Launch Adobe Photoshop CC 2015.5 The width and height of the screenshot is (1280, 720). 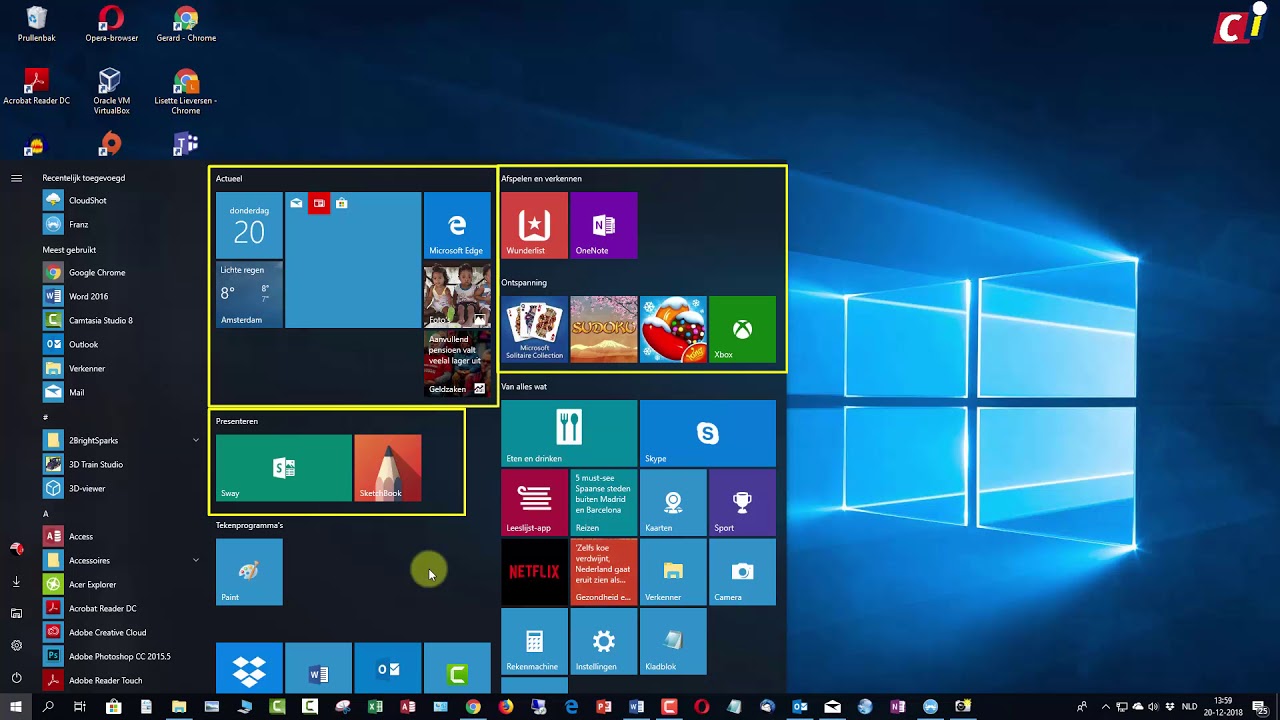click(121, 656)
